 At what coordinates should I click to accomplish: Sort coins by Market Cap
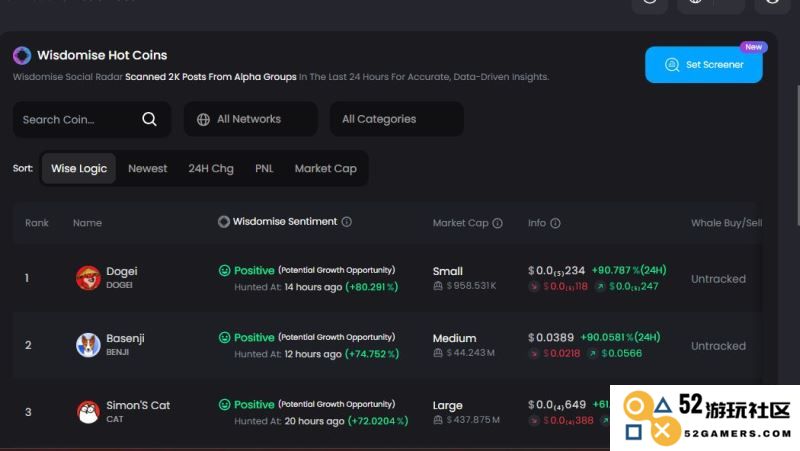(x=326, y=168)
